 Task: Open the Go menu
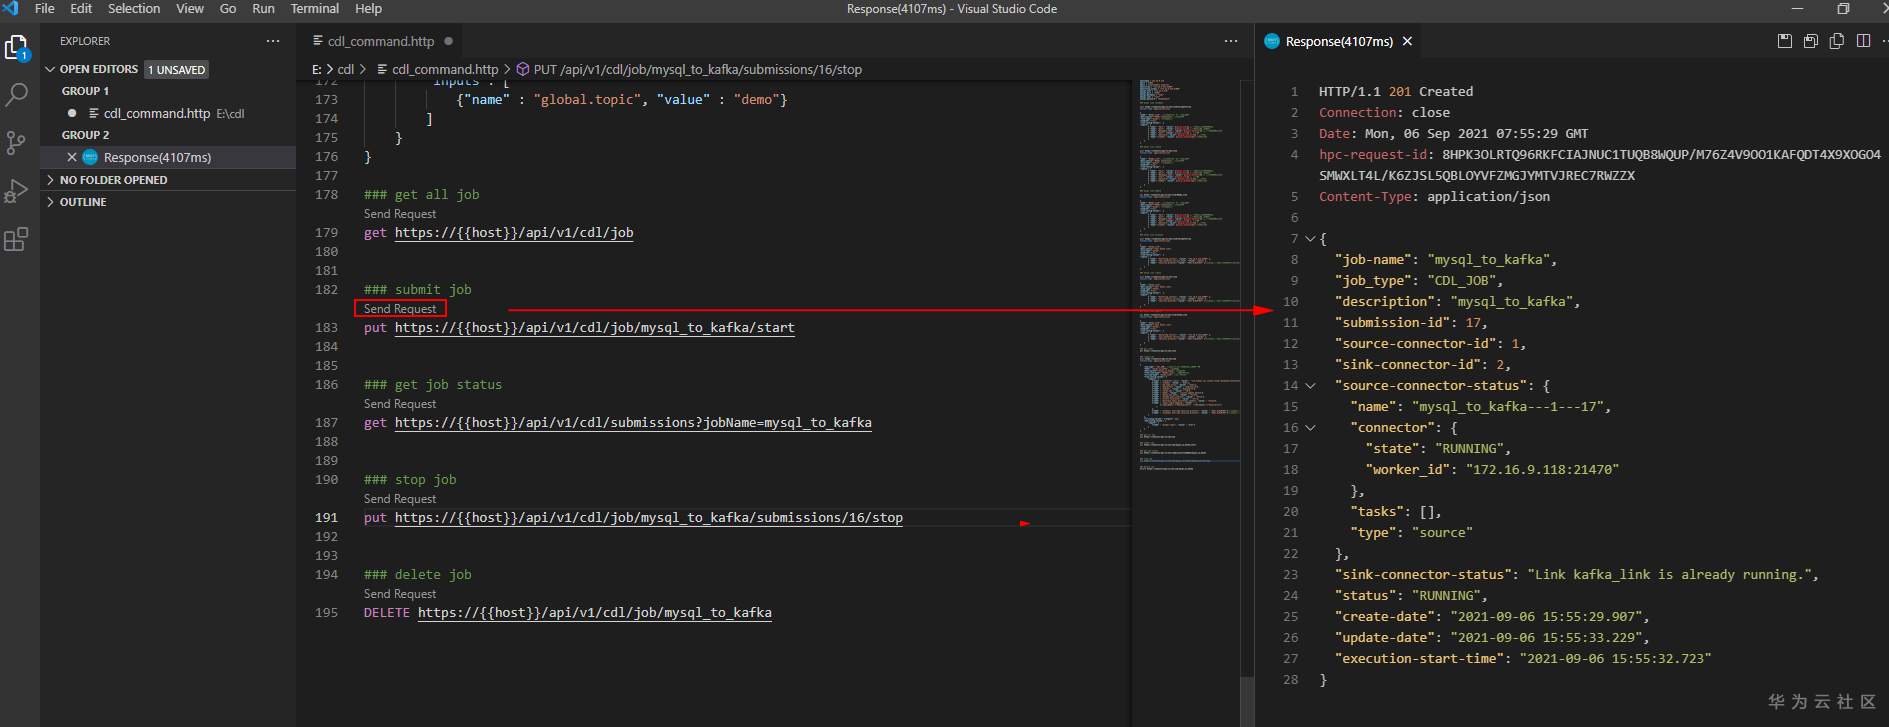tap(228, 8)
